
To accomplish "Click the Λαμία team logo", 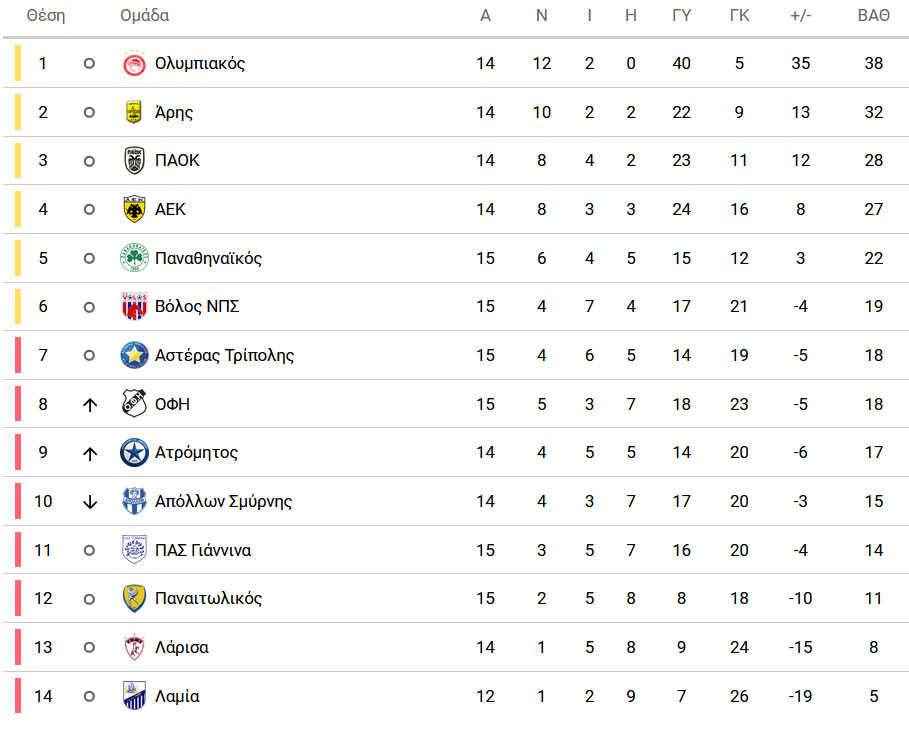I will pos(134,696).
